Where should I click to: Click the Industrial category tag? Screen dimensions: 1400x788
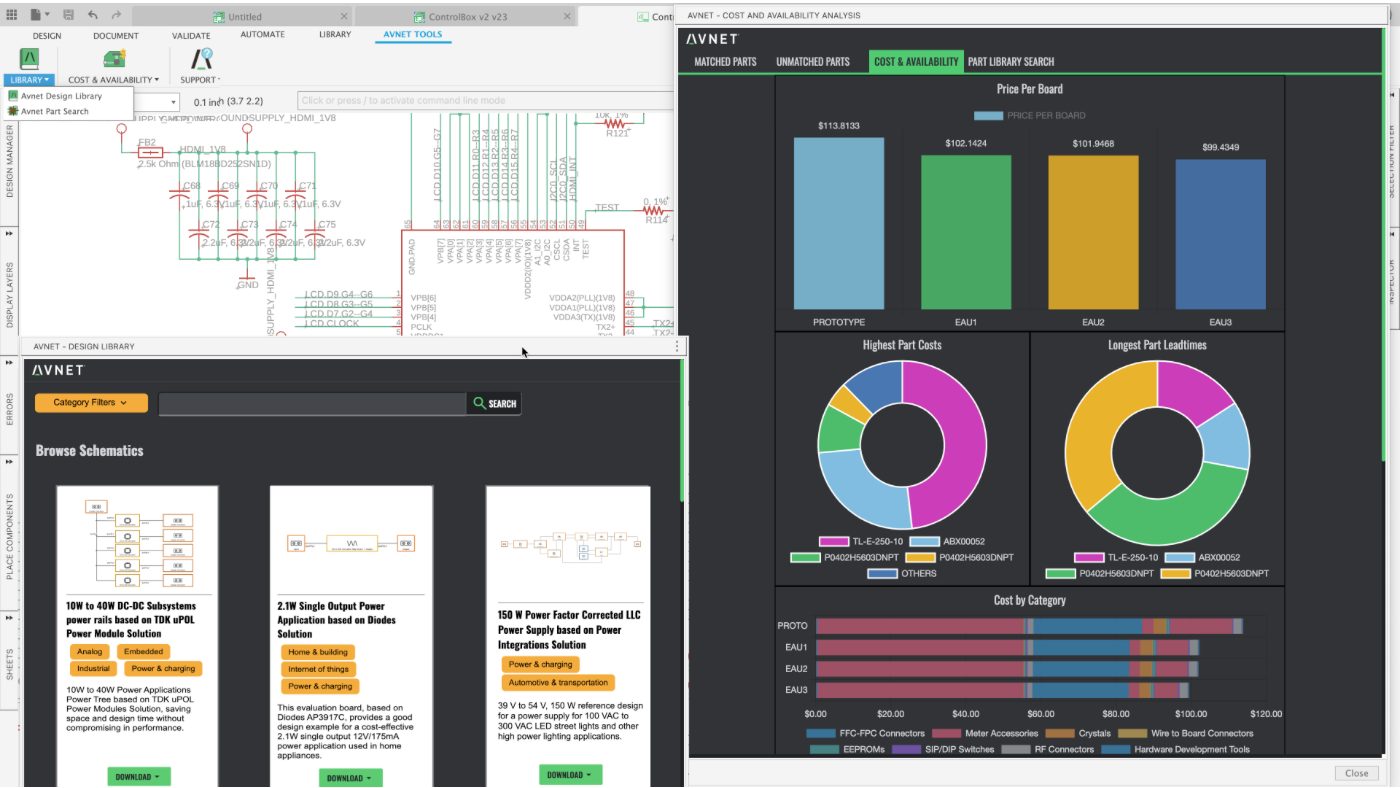pos(94,669)
